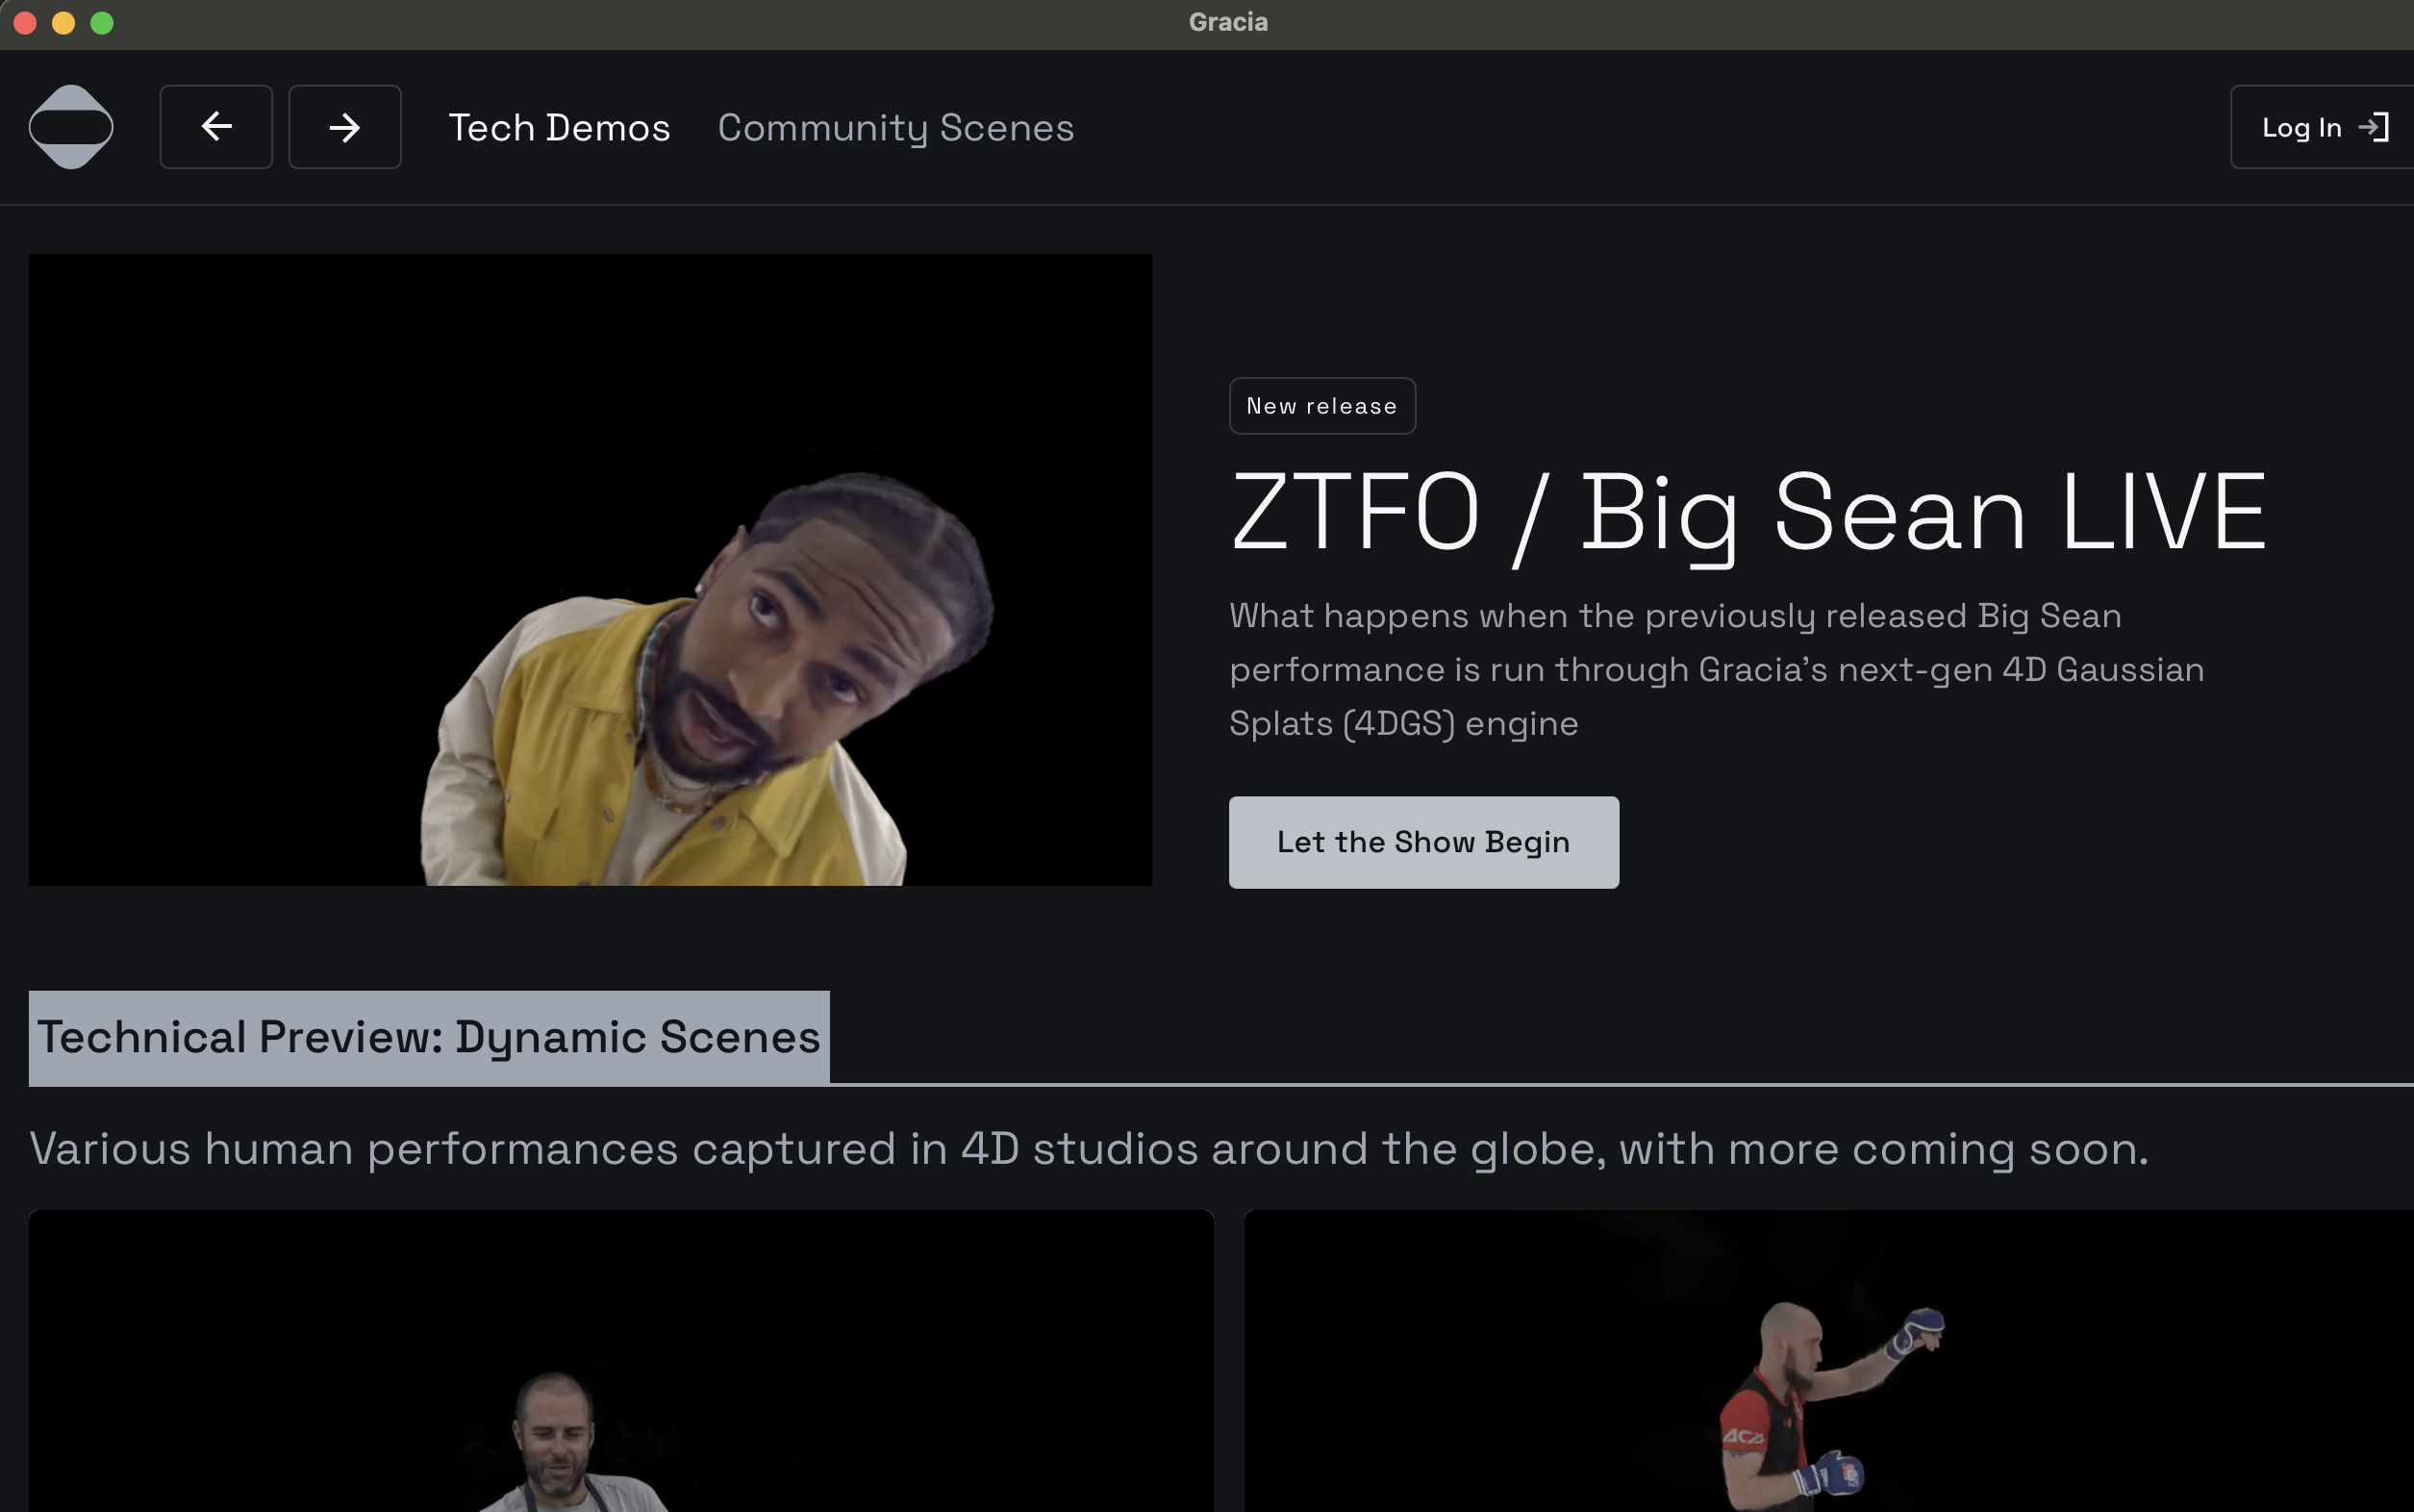
Task: Click the Log In button
Action: tap(2323, 127)
